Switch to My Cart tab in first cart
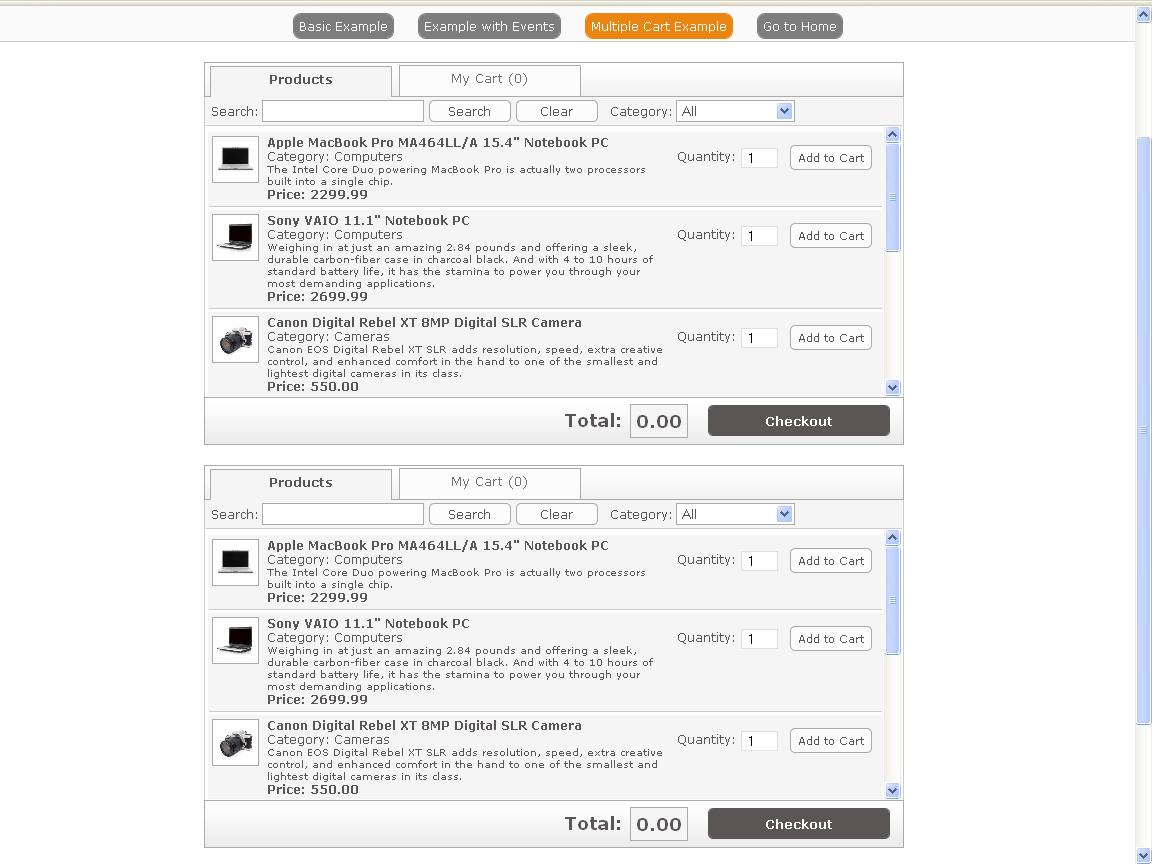 [x=489, y=79]
